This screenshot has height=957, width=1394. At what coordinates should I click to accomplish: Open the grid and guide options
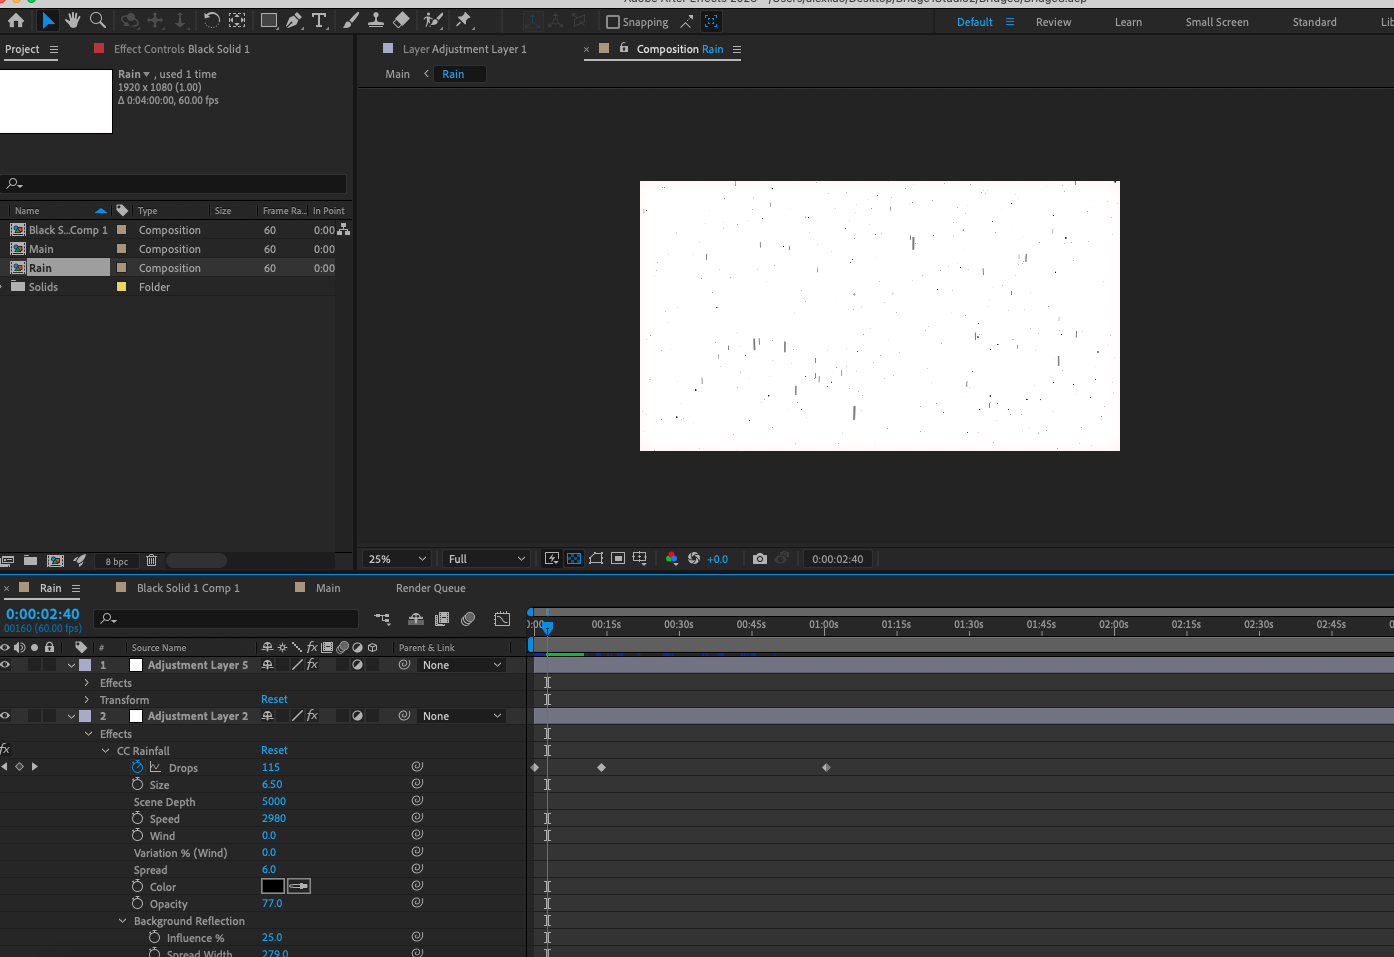click(640, 559)
